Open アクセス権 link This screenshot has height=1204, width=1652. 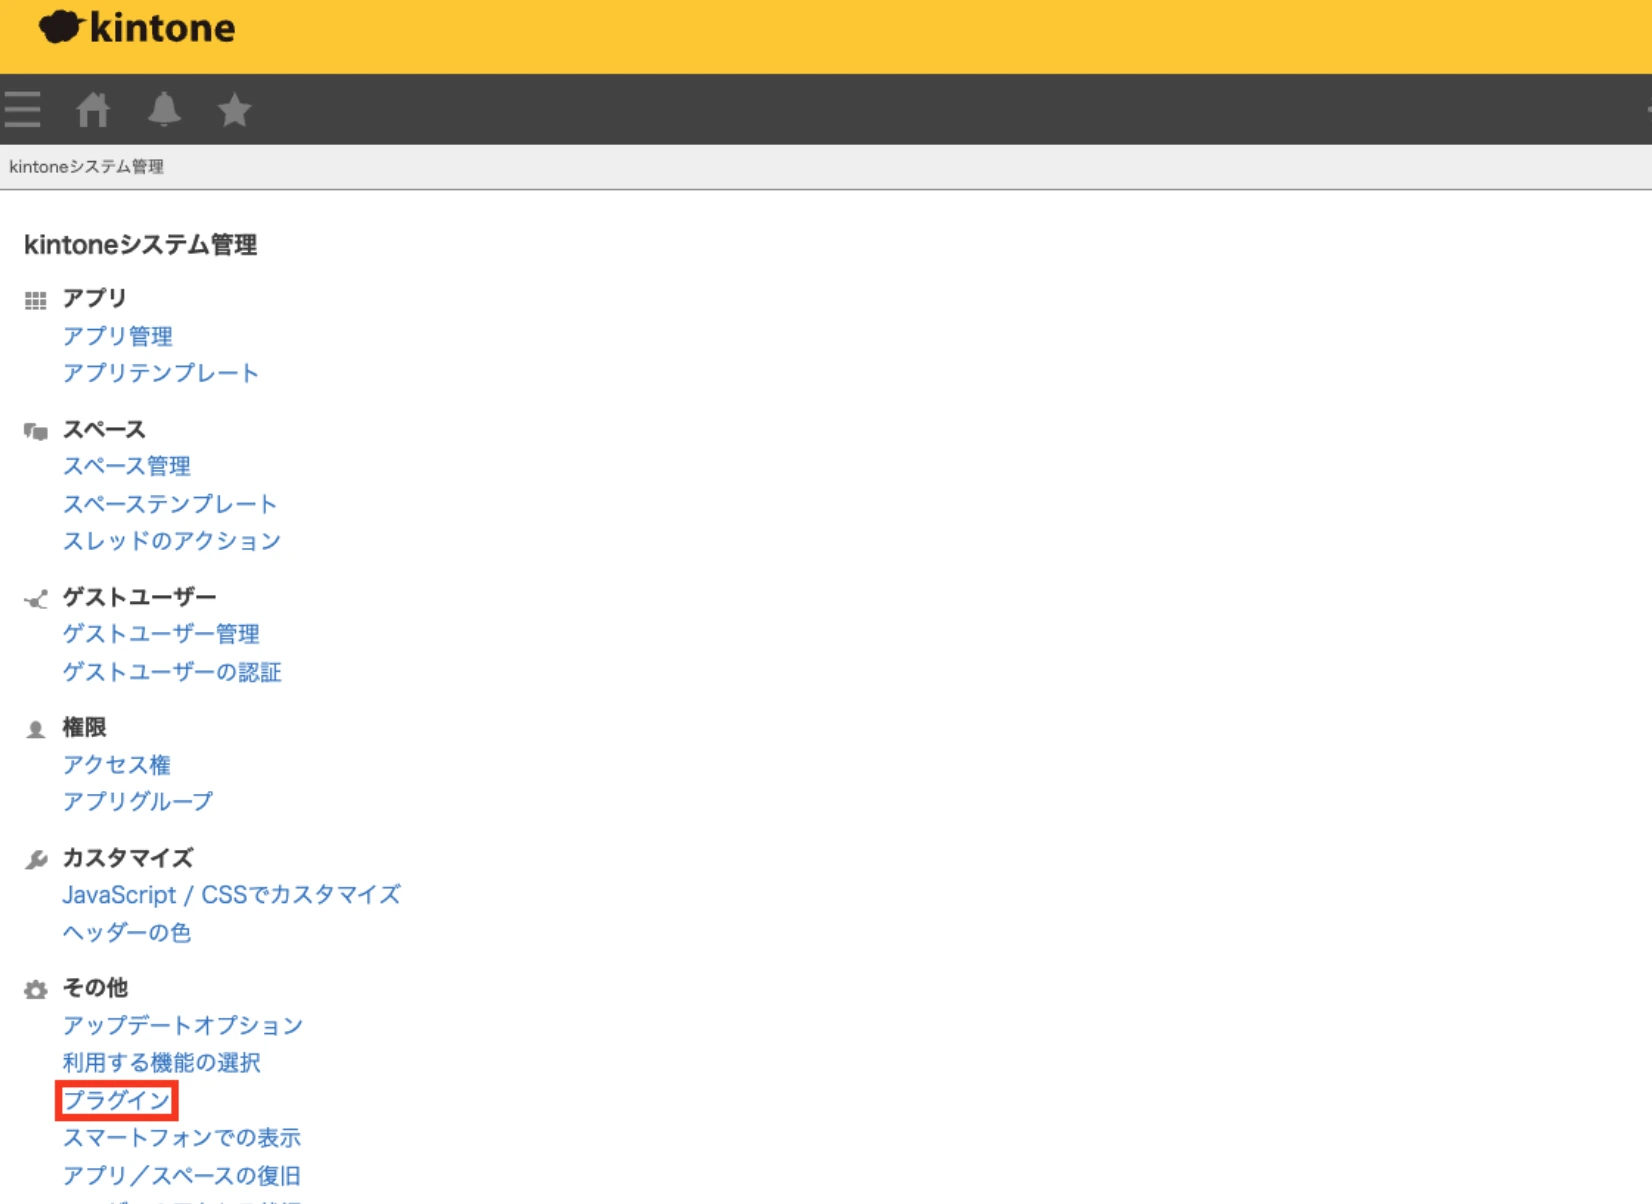[117, 765]
